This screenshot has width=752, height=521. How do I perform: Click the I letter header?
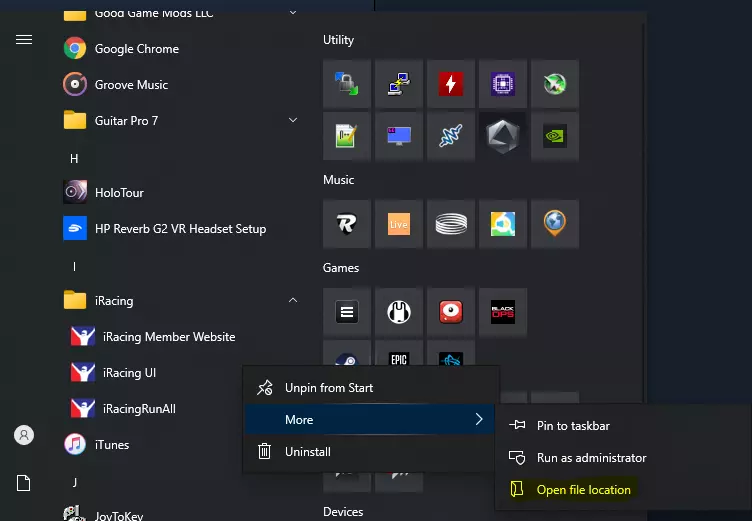tap(74, 267)
